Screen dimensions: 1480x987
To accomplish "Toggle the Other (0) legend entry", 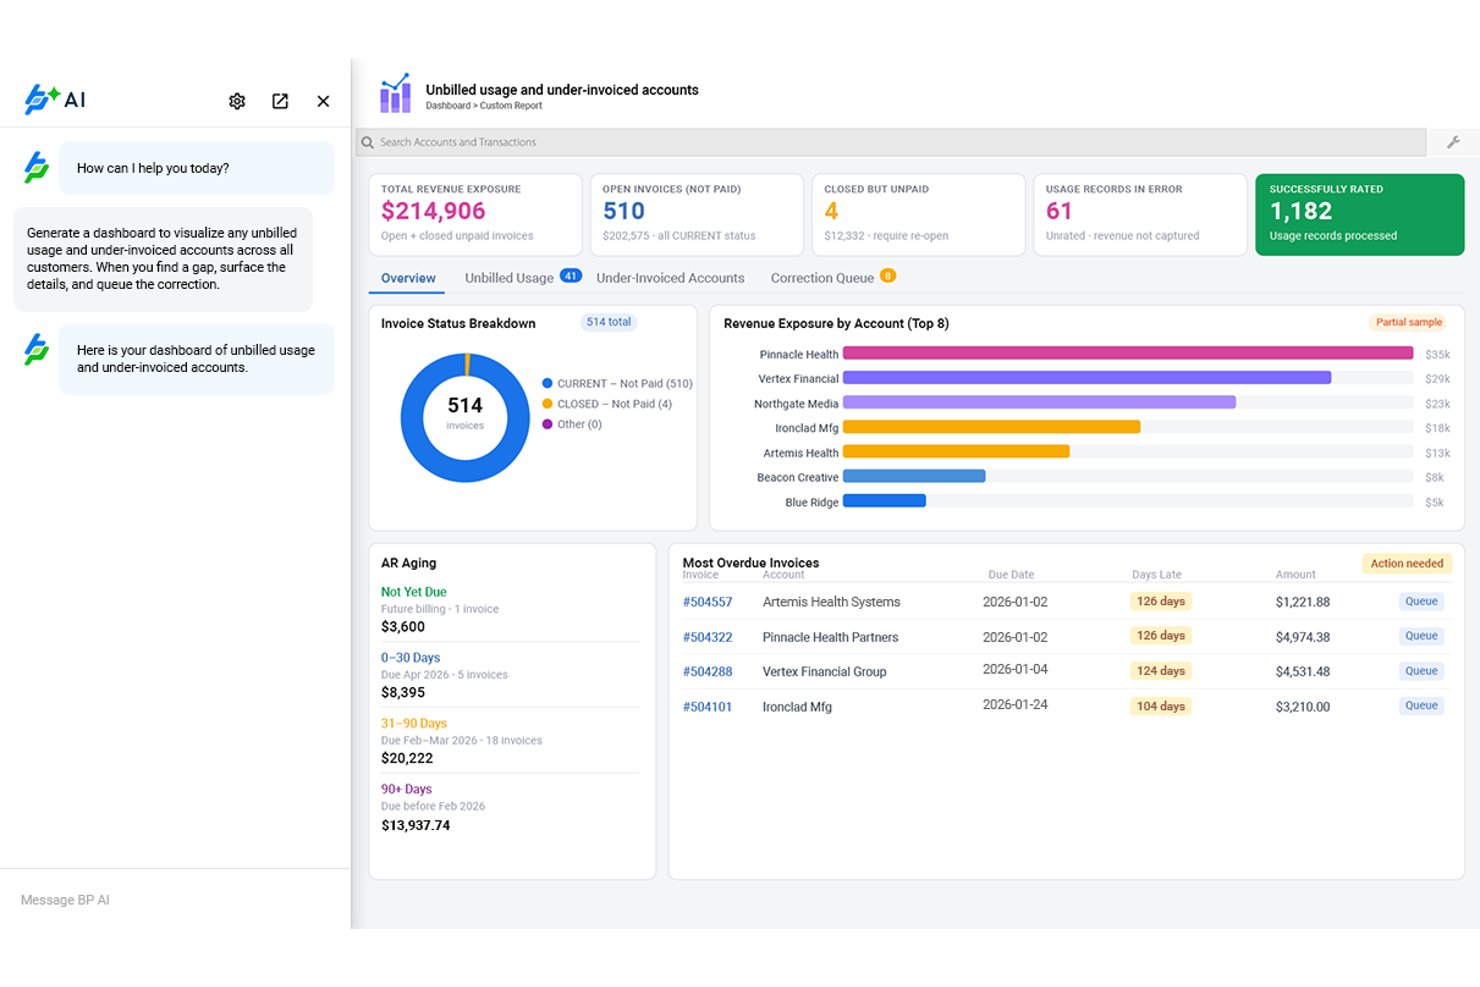I will tap(572, 424).
